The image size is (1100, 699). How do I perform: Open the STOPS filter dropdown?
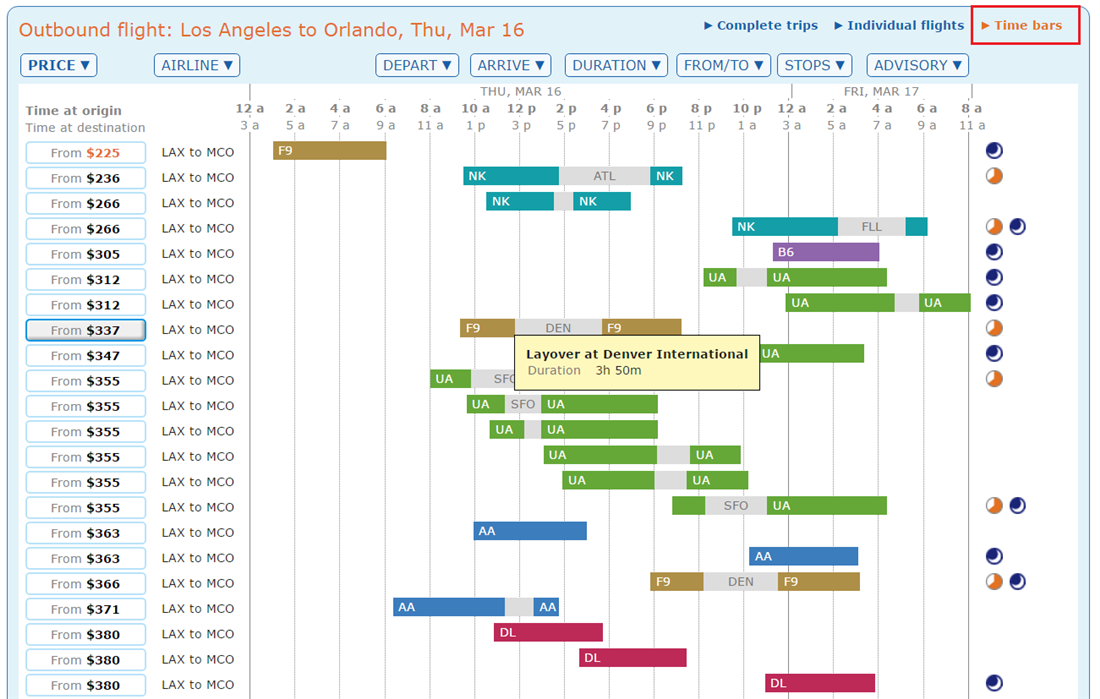(814, 65)
